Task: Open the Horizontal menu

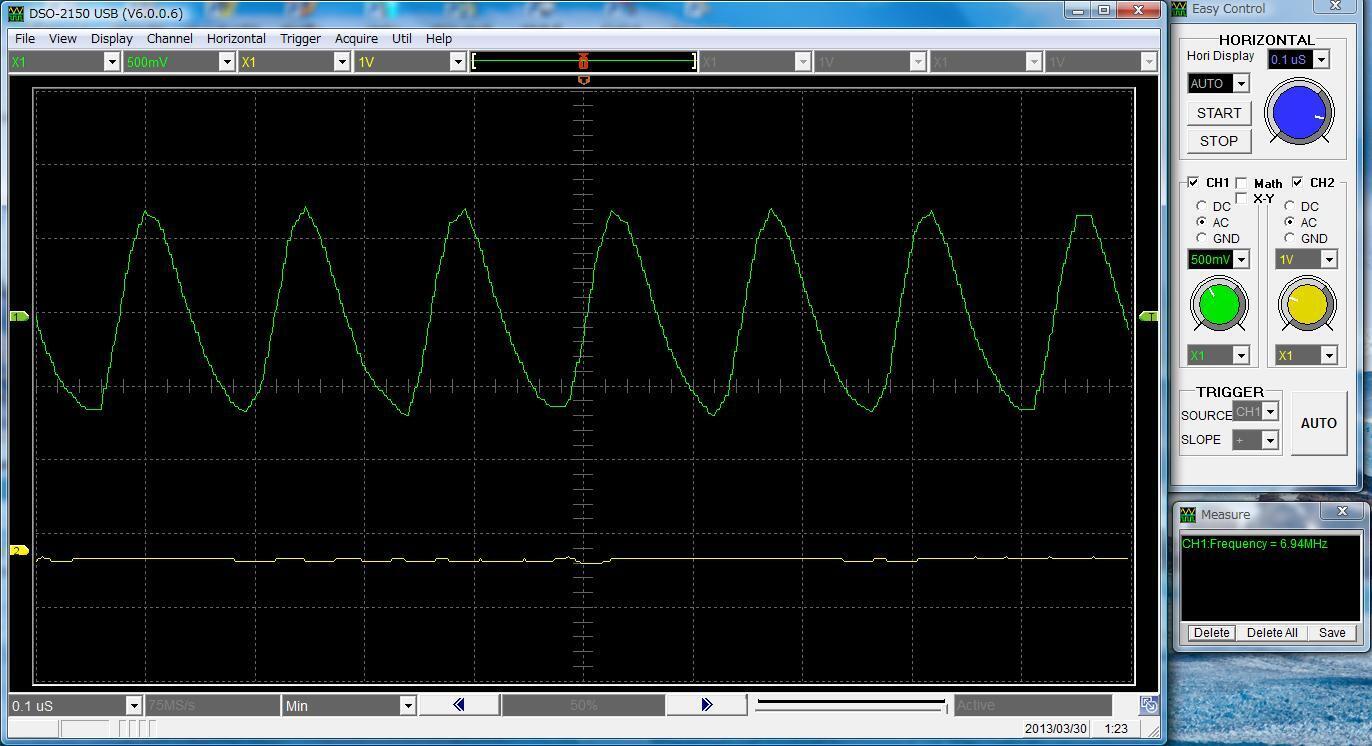Action: click(236, 38)
